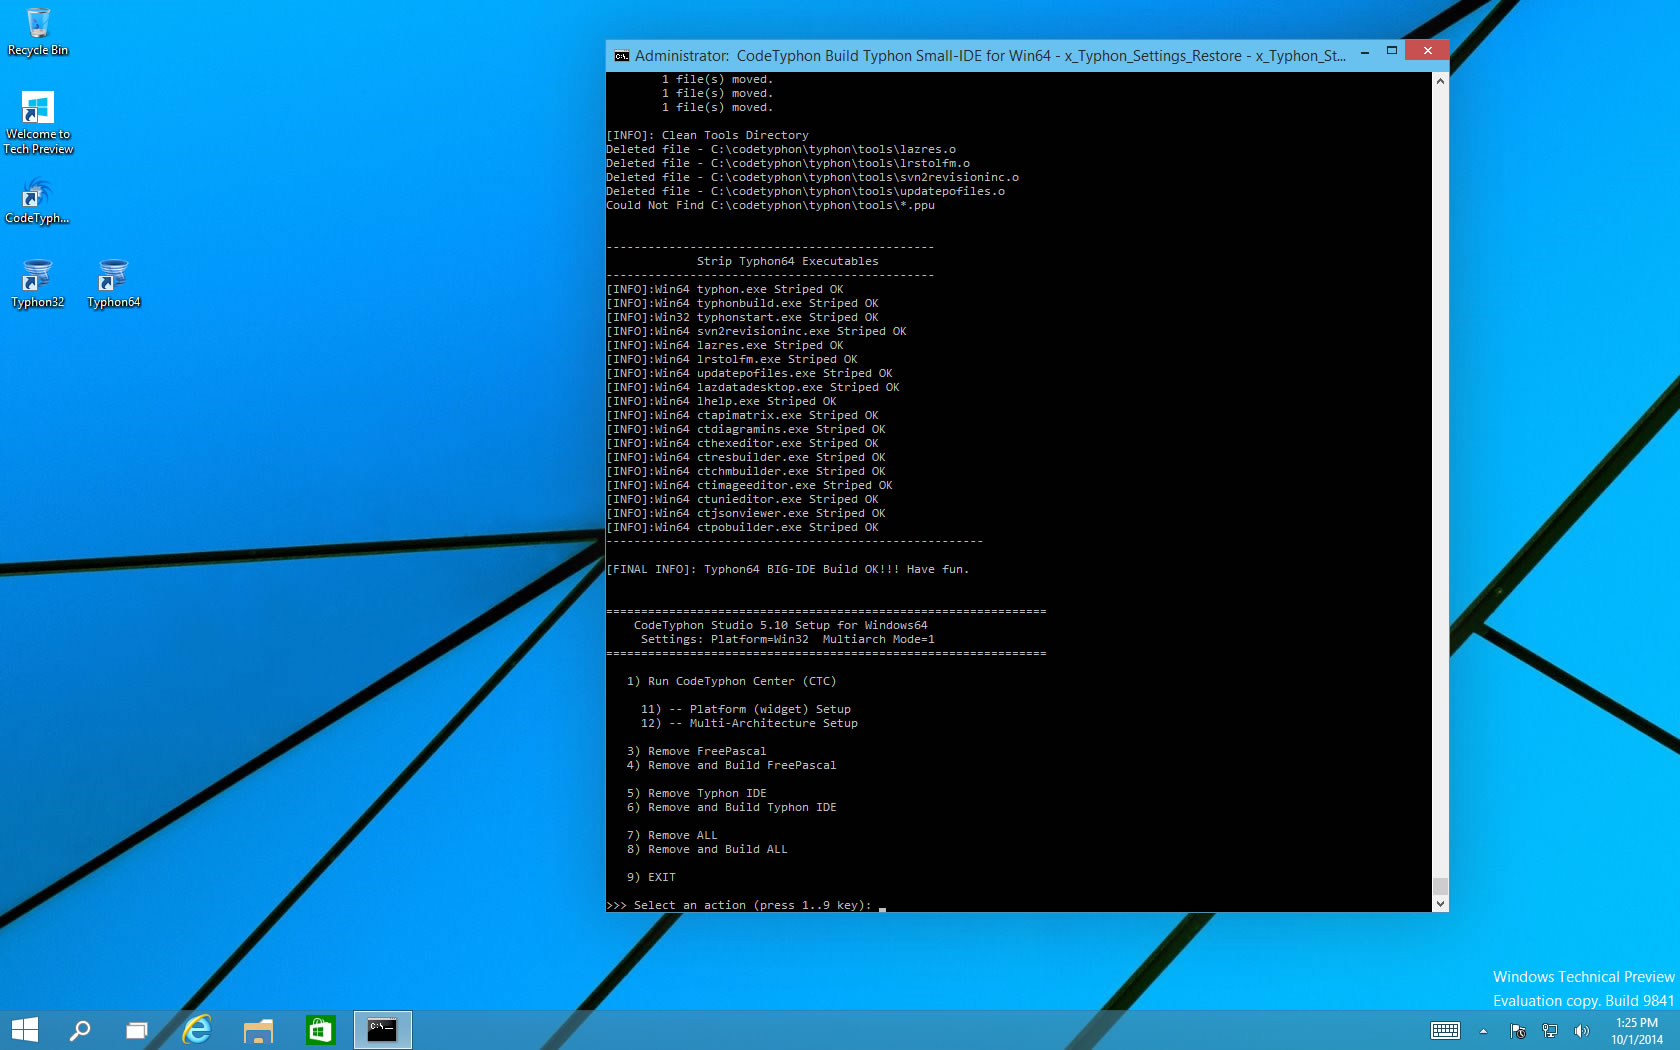The height and width of the screenshot is (1050, 1680).
Task: Click '12) -- Multi-Architecture Setup' line
Action: [x=749, y=723]
